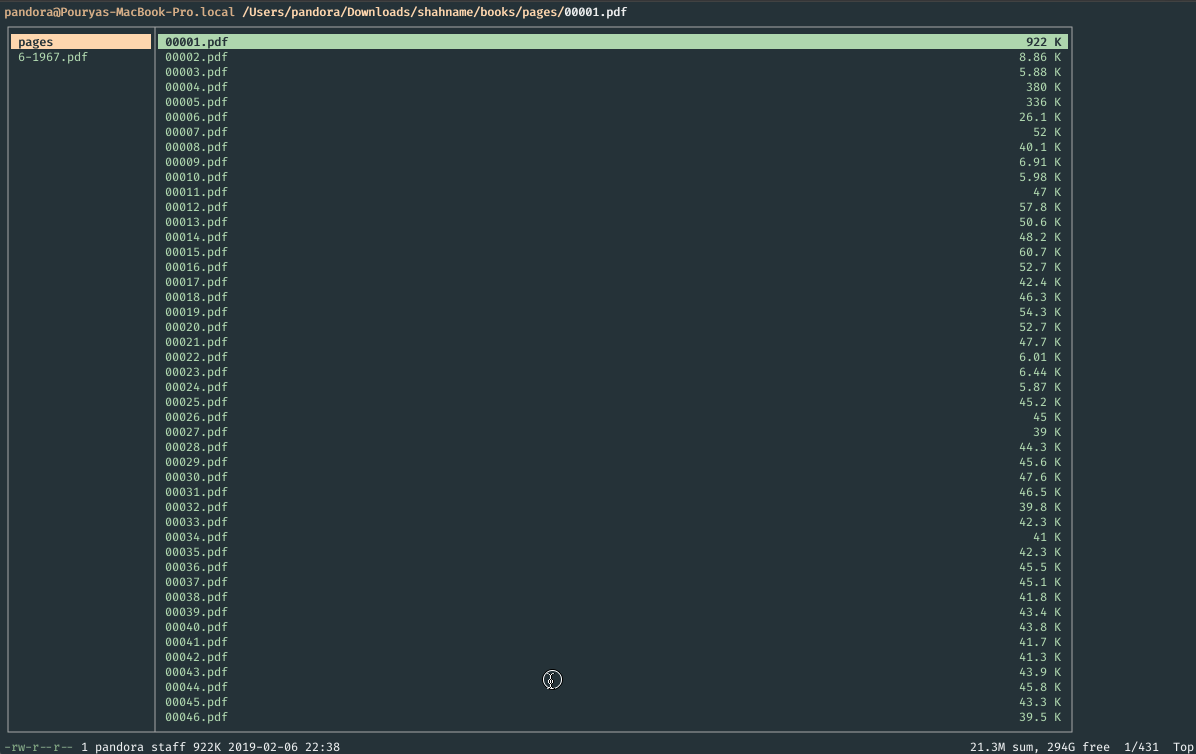Select 00038.pdf in the file column
The image size is (1196, 754).
pos(195,596)
